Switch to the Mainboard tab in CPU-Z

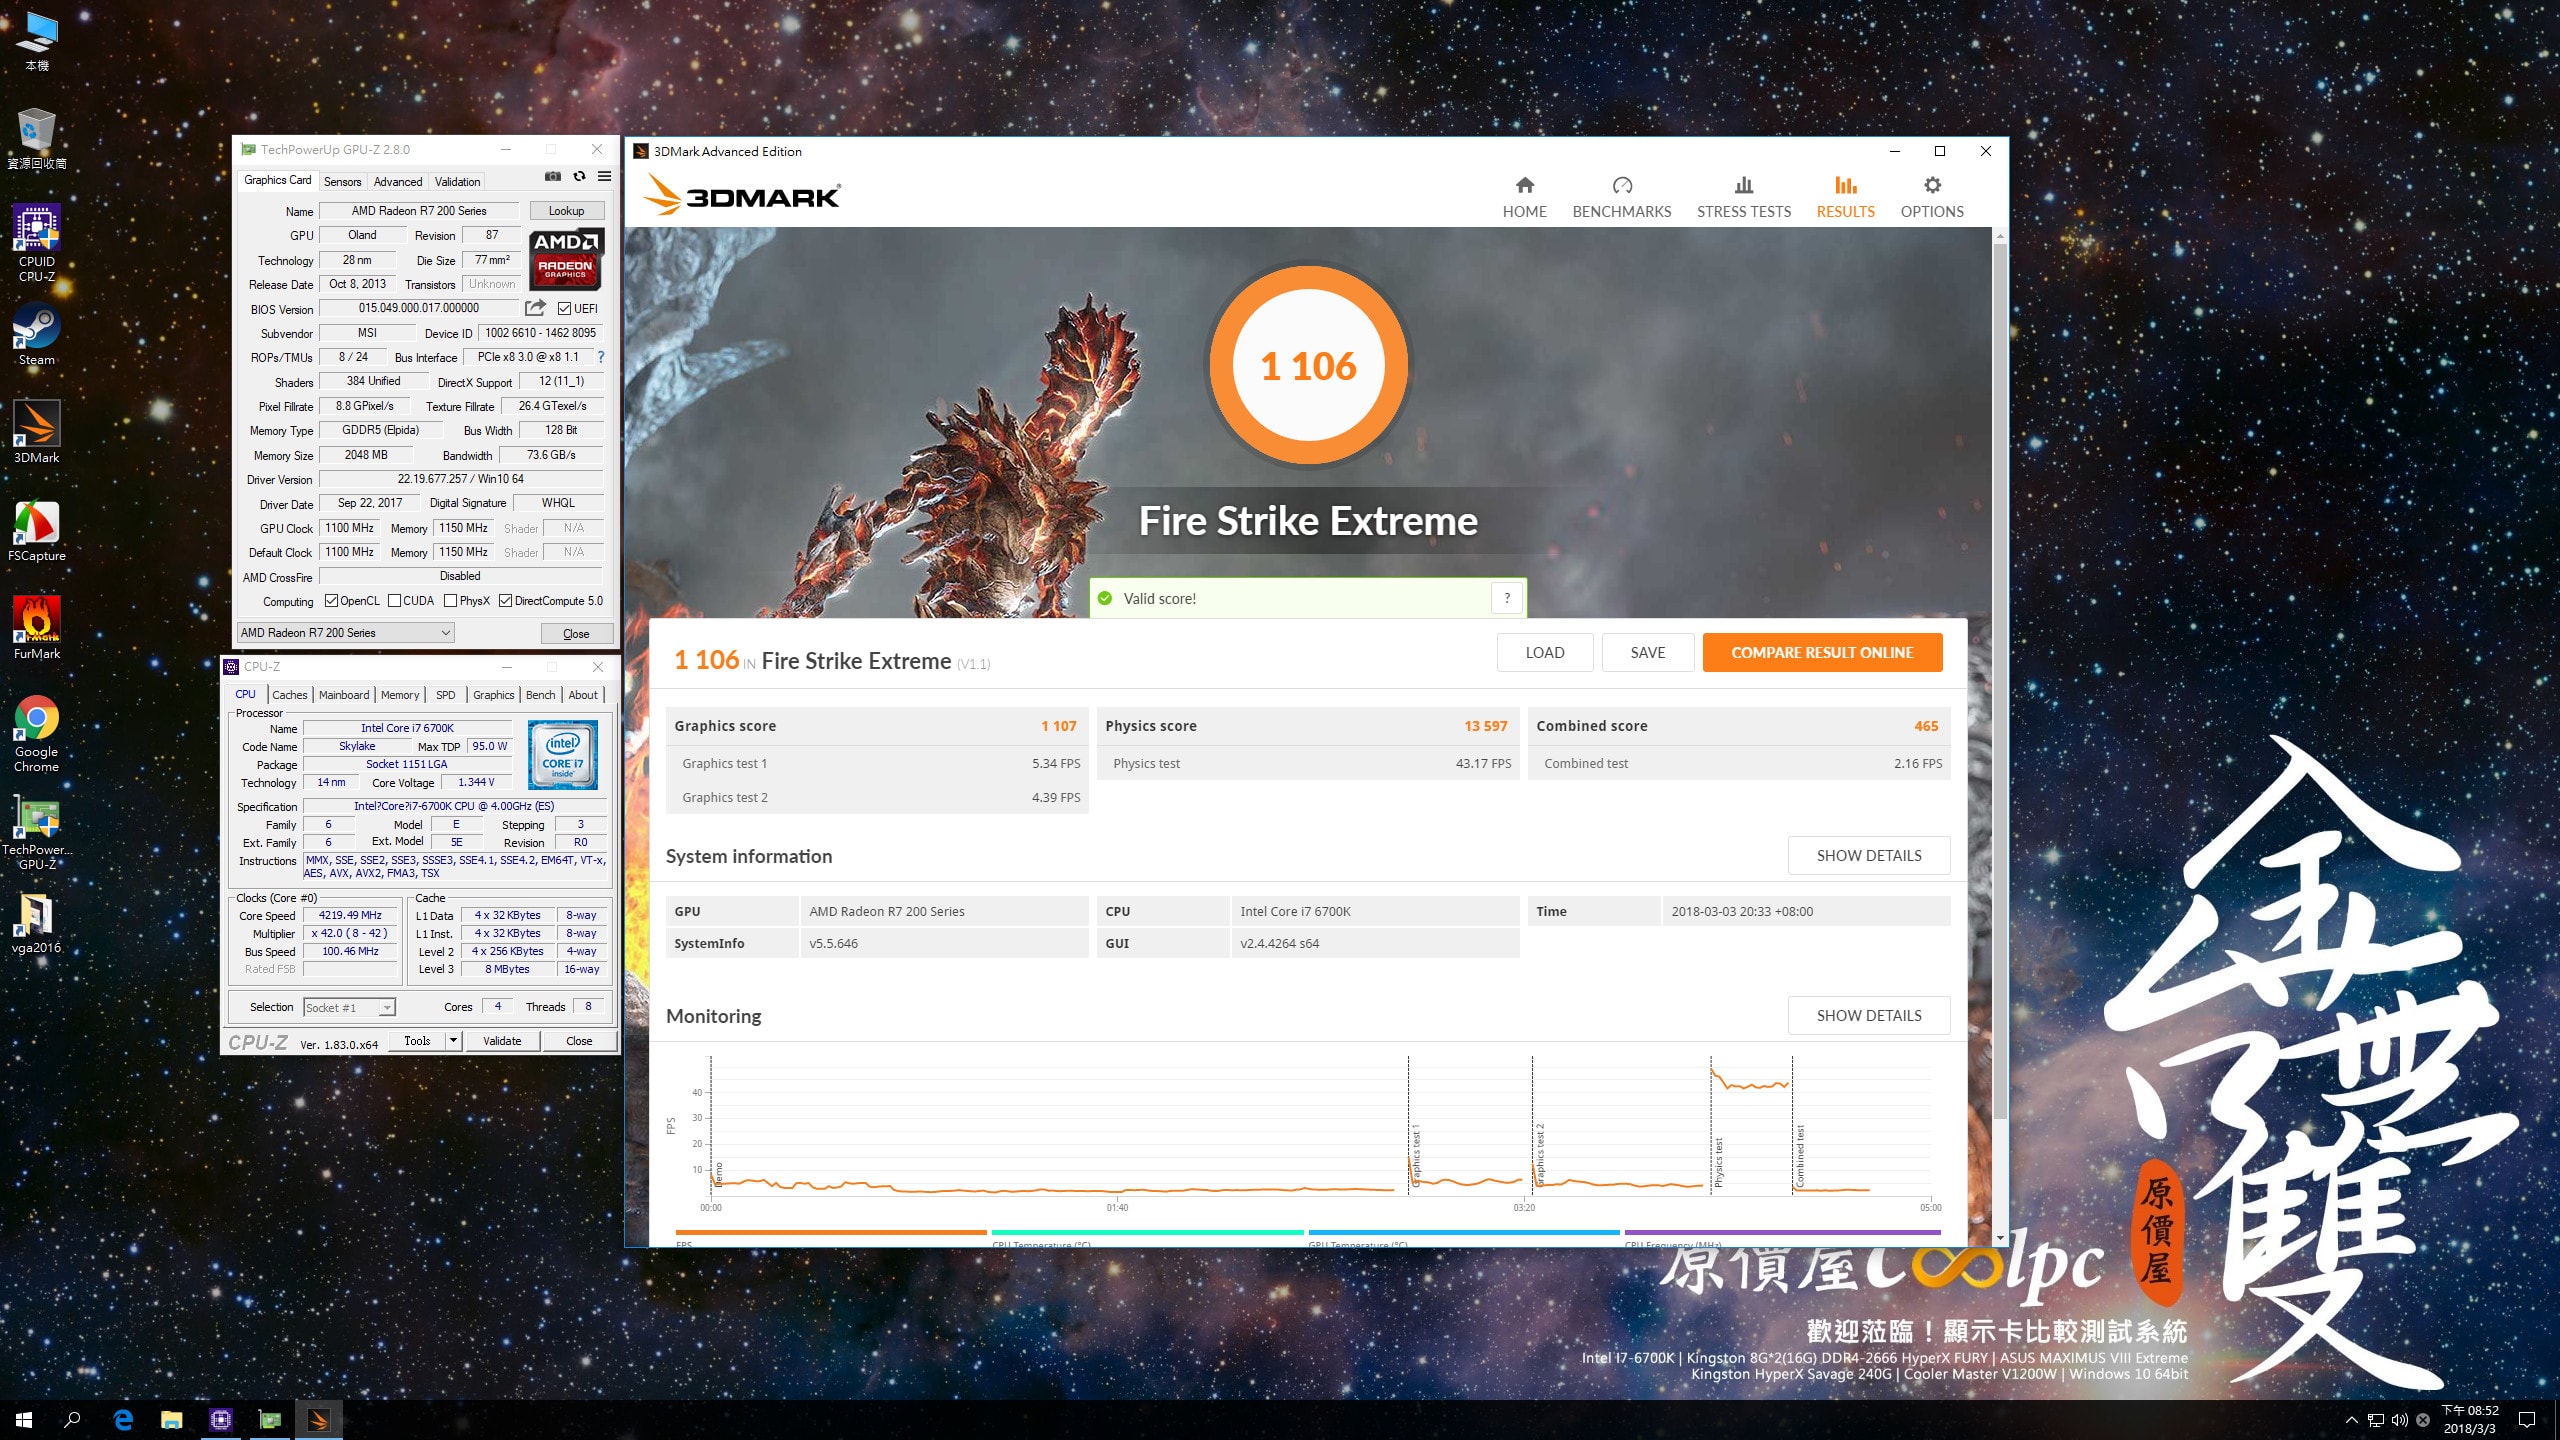344,695
